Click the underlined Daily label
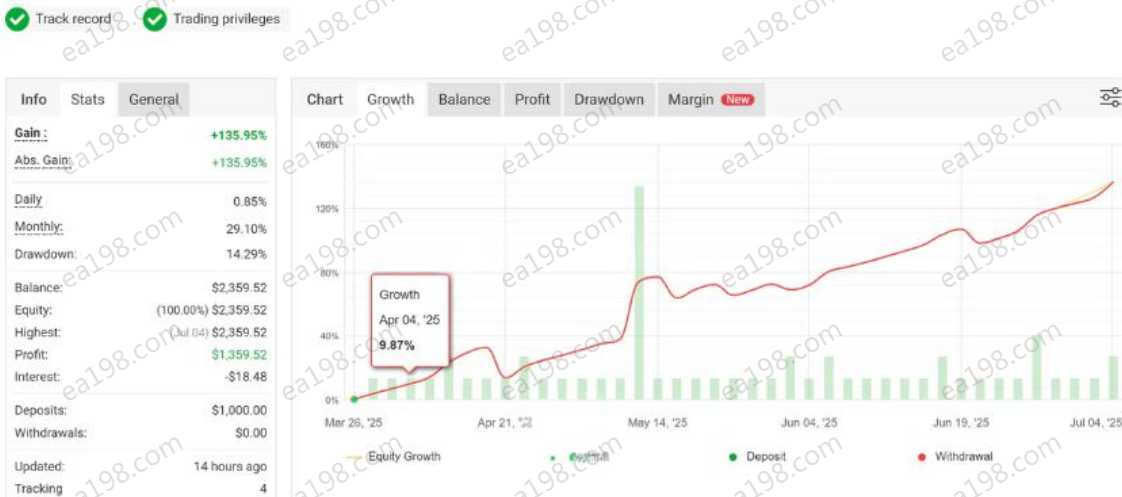Image resolution: width=1122 pixels, height=497 pixels. (28, 200)
